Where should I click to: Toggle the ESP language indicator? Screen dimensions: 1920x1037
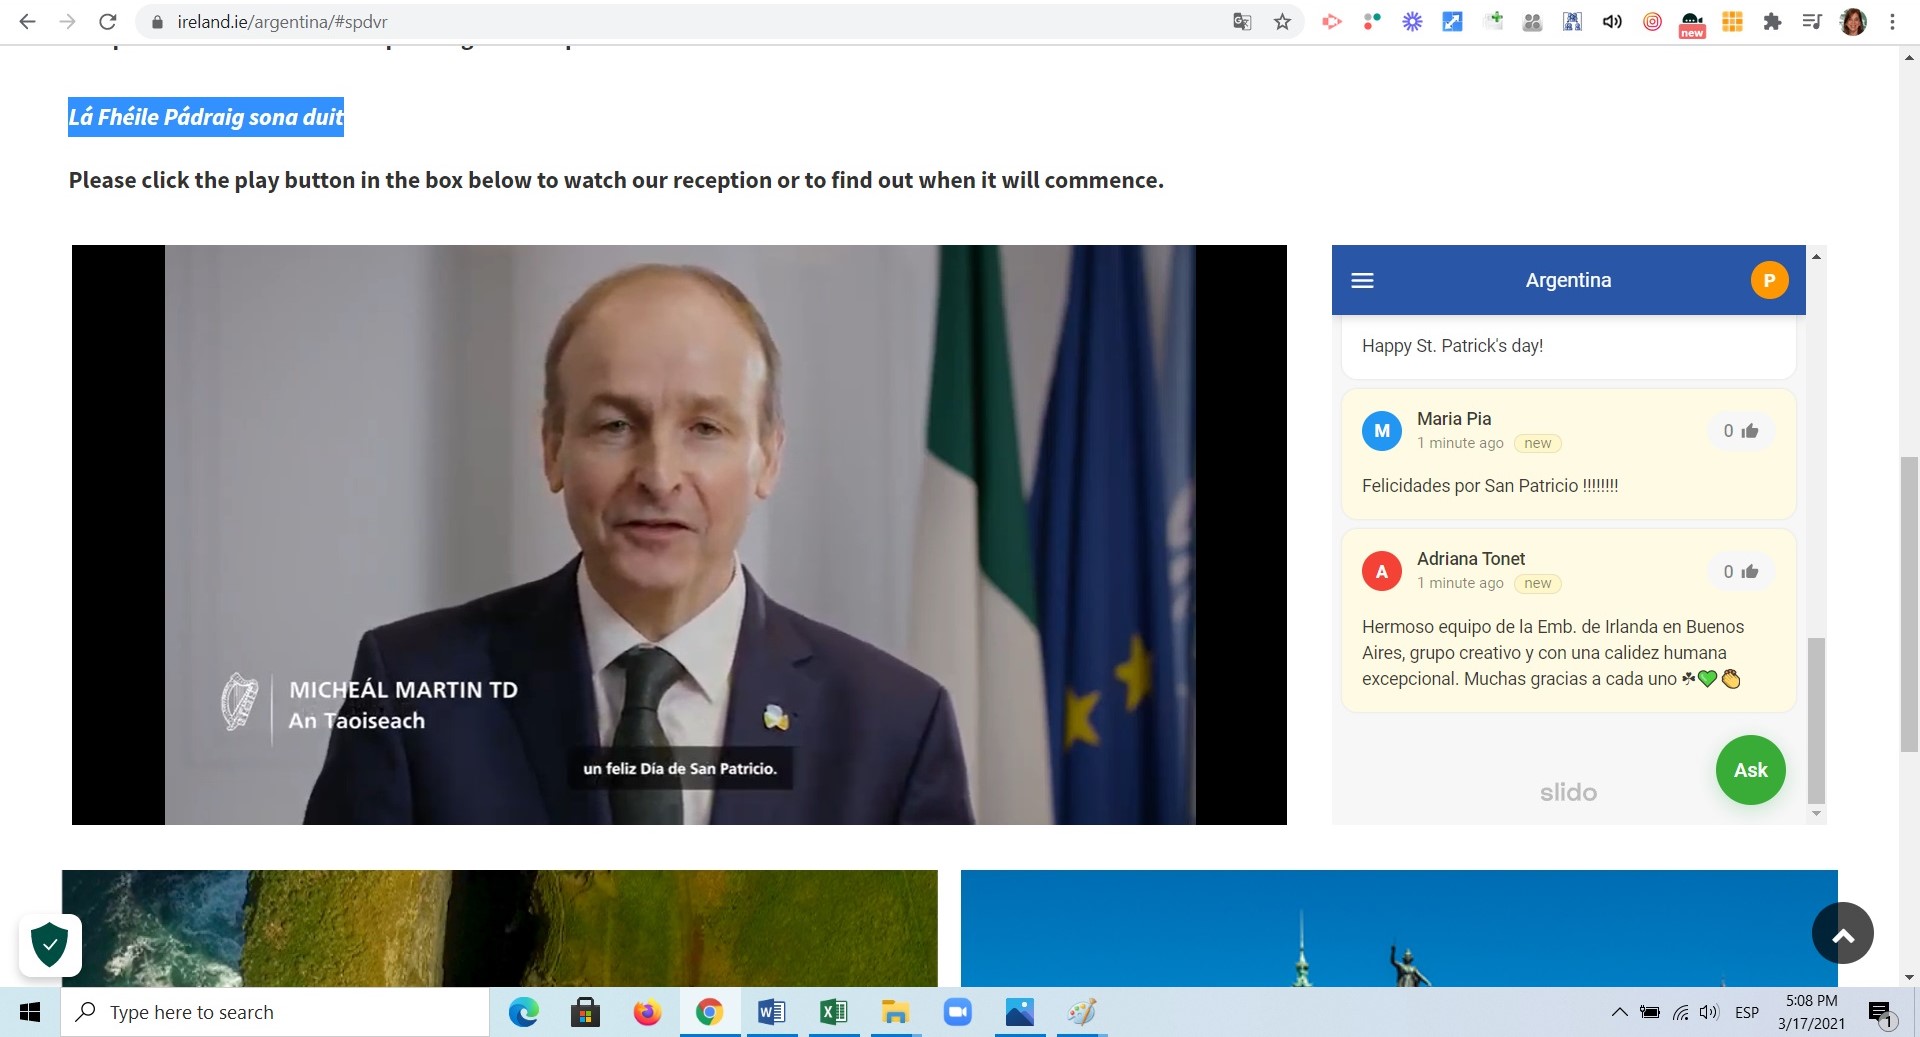[x=1746, y=1012]
